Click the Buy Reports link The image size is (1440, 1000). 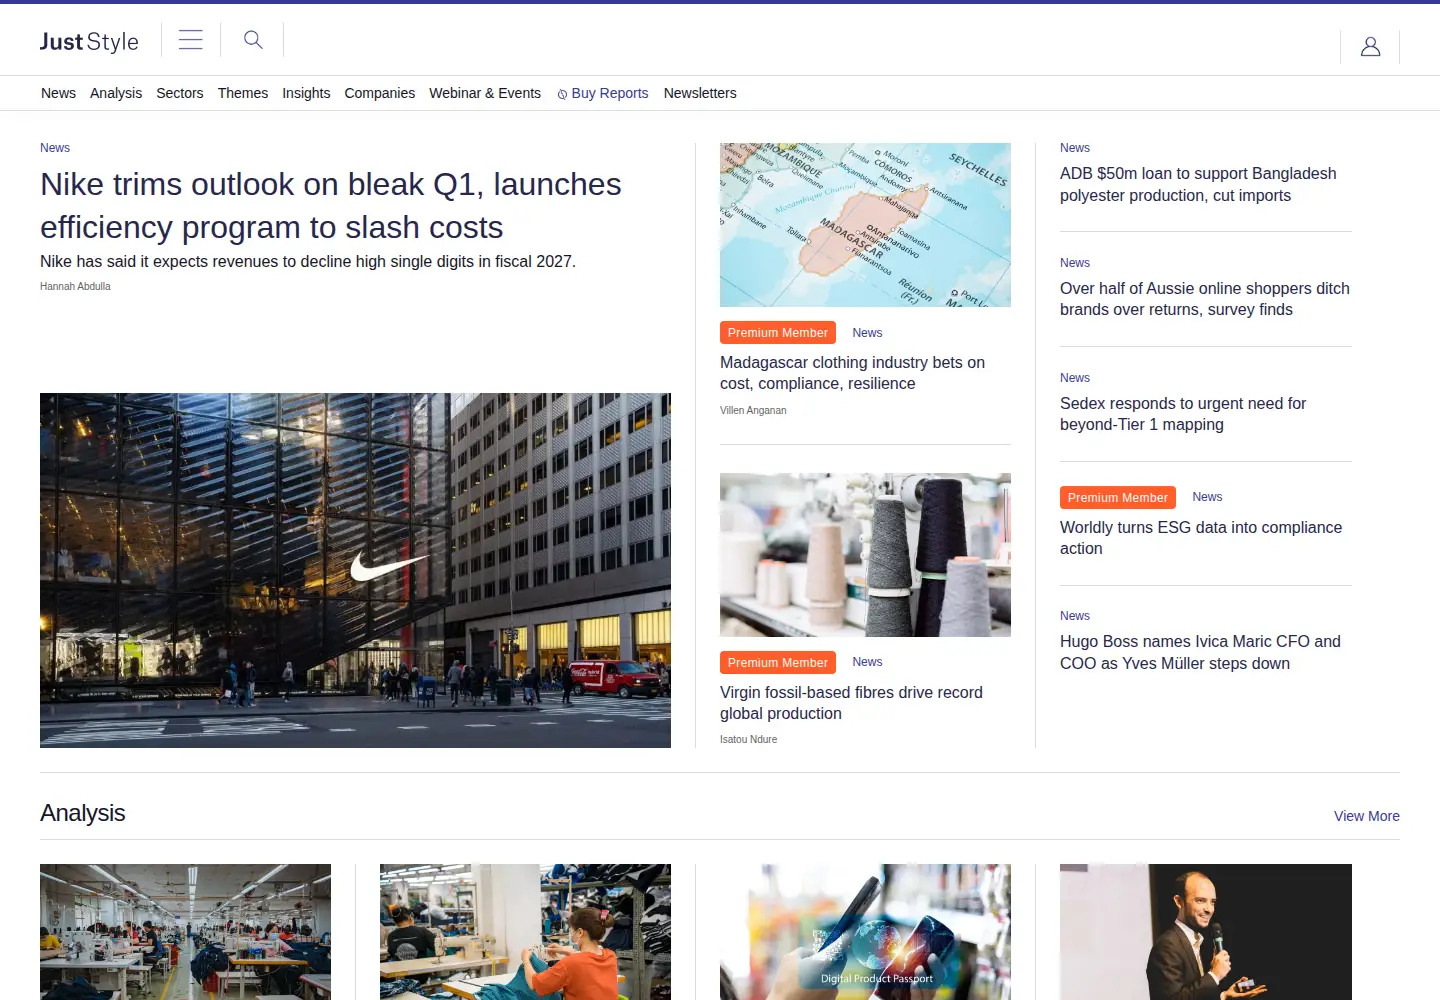(603, 93)
